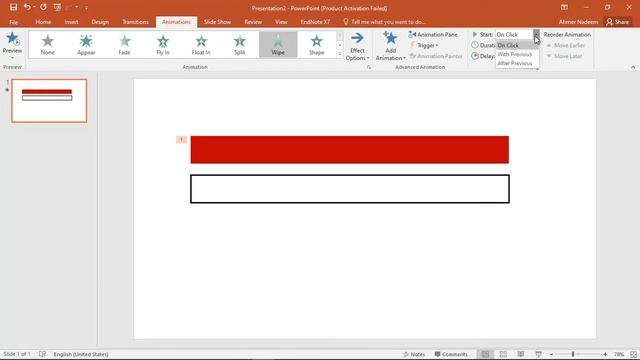The width and height of the screenshot is (640, 360).
Task: Switch to the Review tab
Action: tap(253, 22)
